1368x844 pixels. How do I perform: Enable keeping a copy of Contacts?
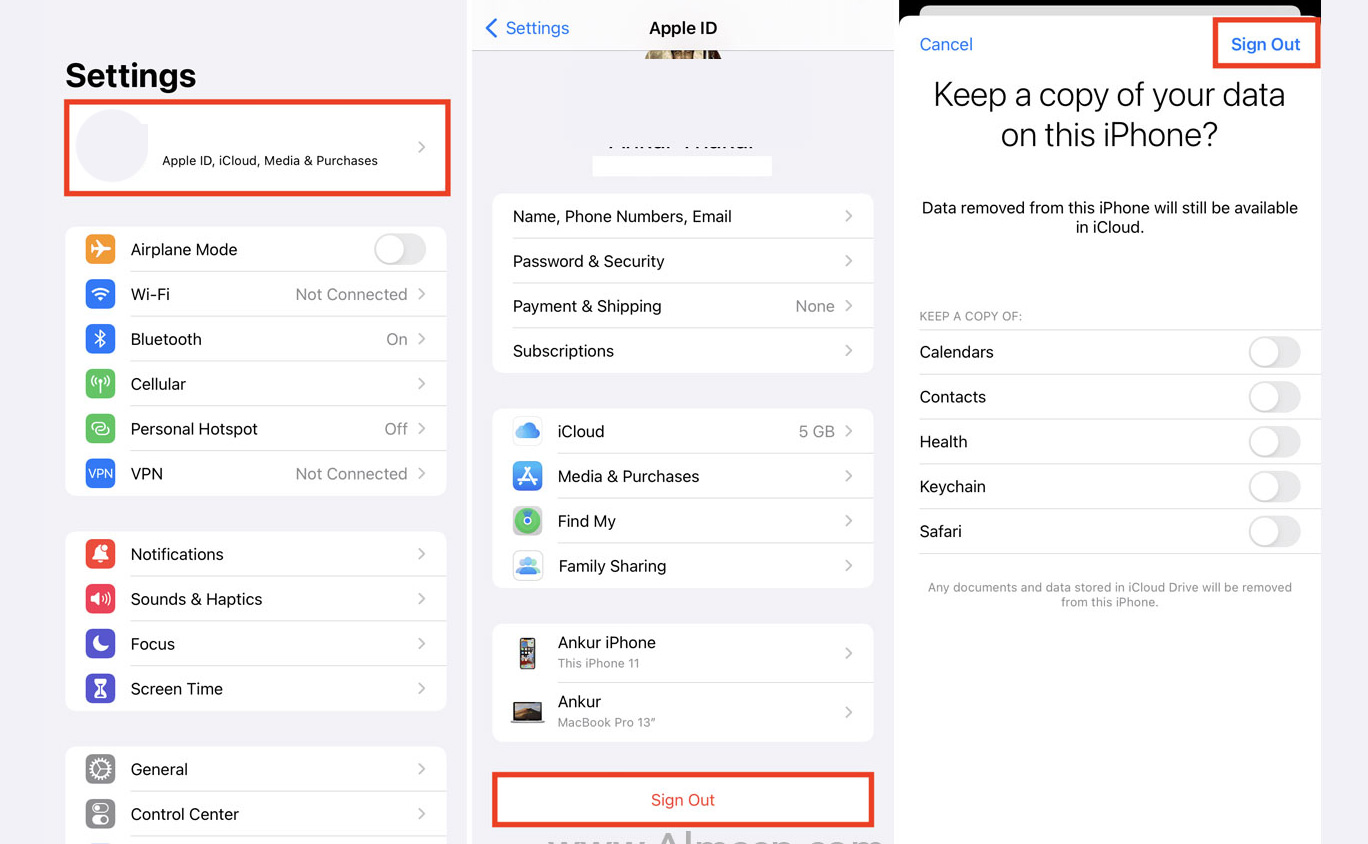(1274, 397)
